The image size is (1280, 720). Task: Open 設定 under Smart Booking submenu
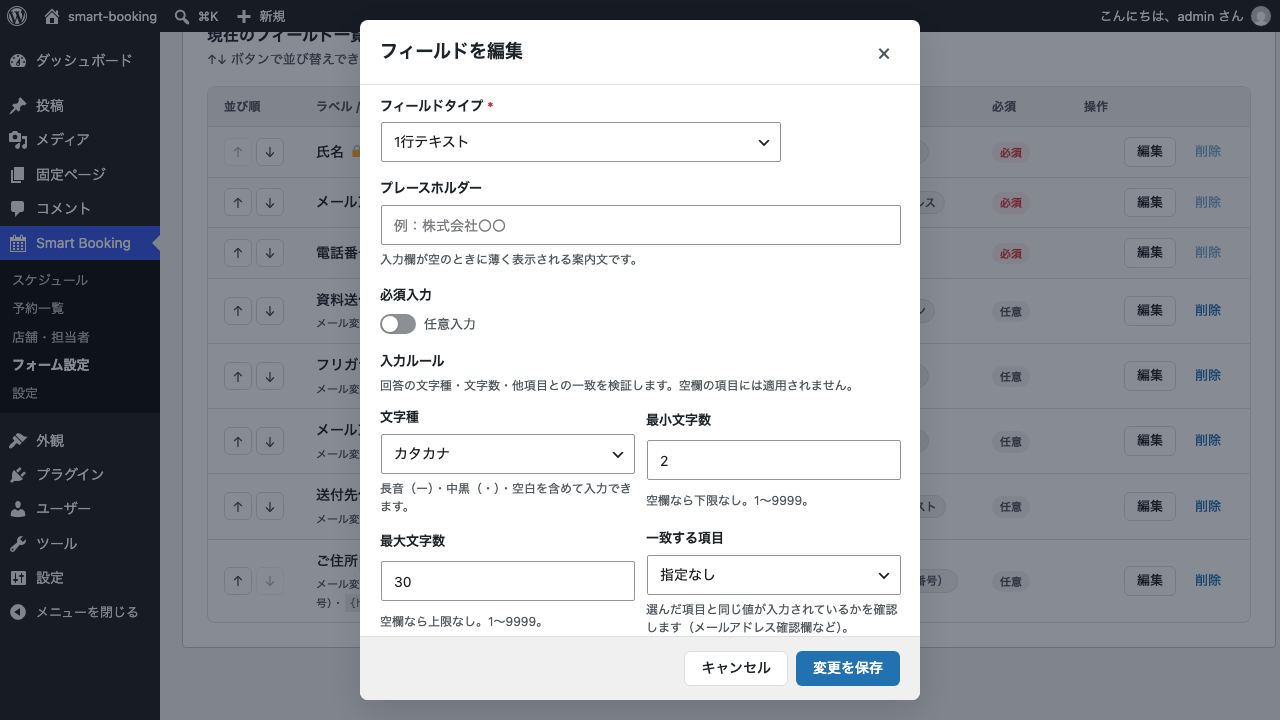80,393
